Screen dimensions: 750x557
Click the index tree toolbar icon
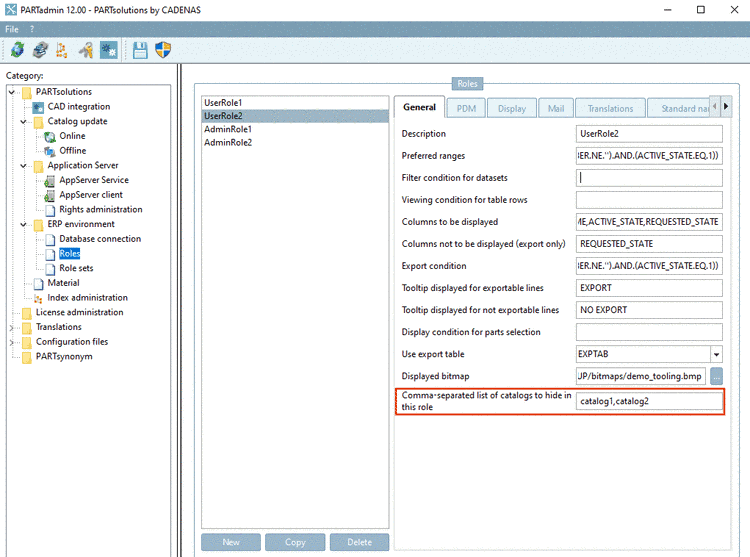62,50
